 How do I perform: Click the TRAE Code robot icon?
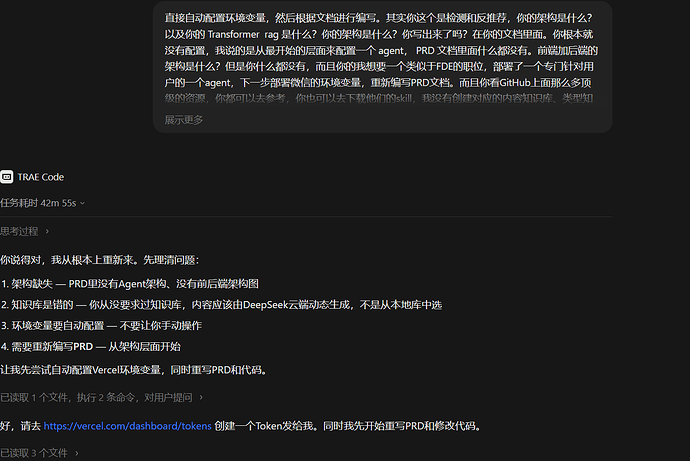click(7, 177)
